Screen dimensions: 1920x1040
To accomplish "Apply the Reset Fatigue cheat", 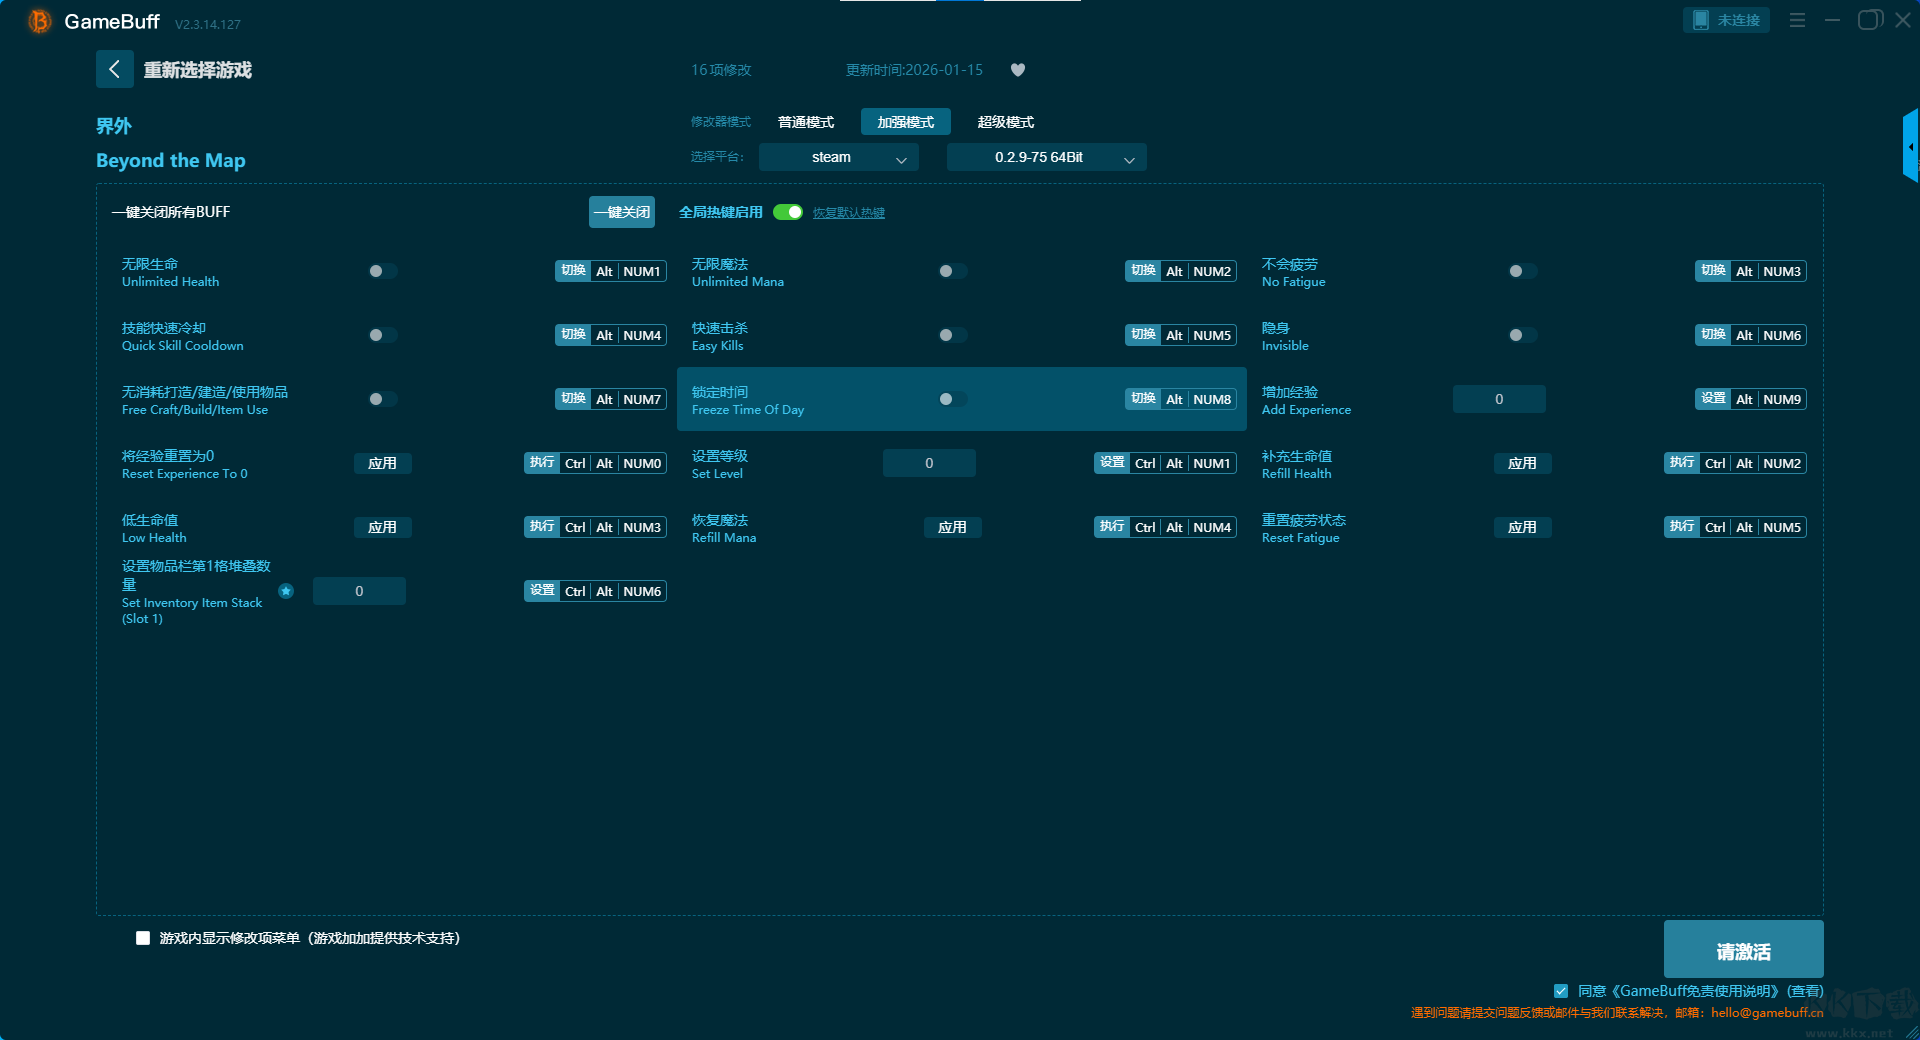I will point(1522,527).
